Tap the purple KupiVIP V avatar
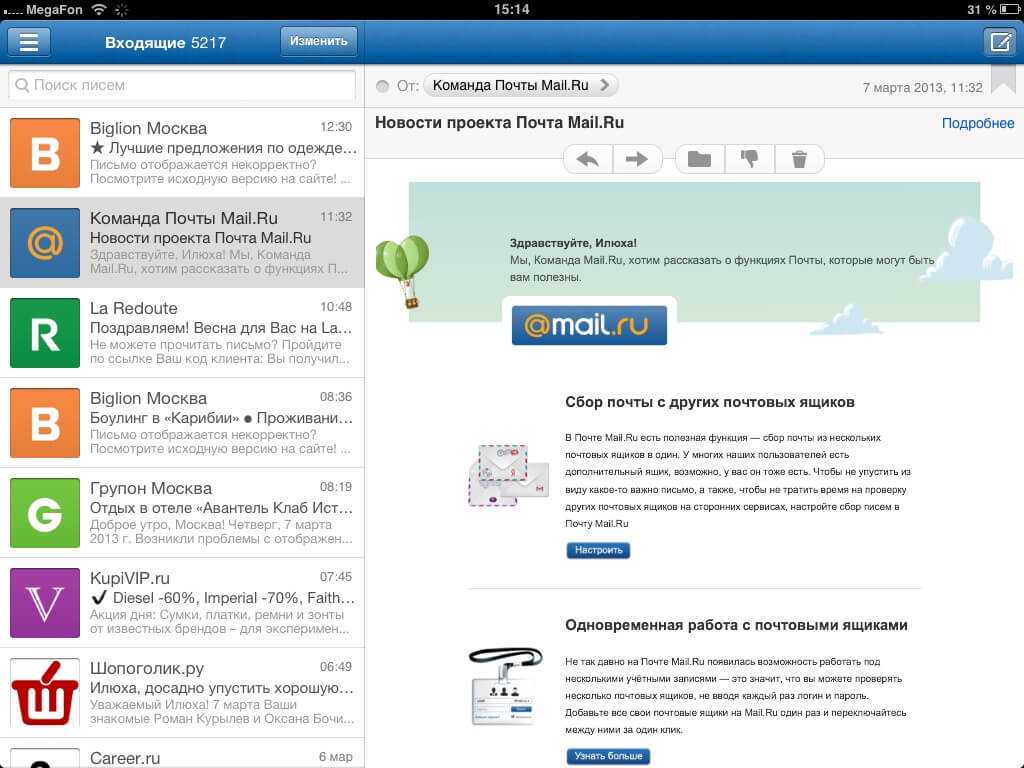Screen dimensions: 1024x768 coord(45,603)
